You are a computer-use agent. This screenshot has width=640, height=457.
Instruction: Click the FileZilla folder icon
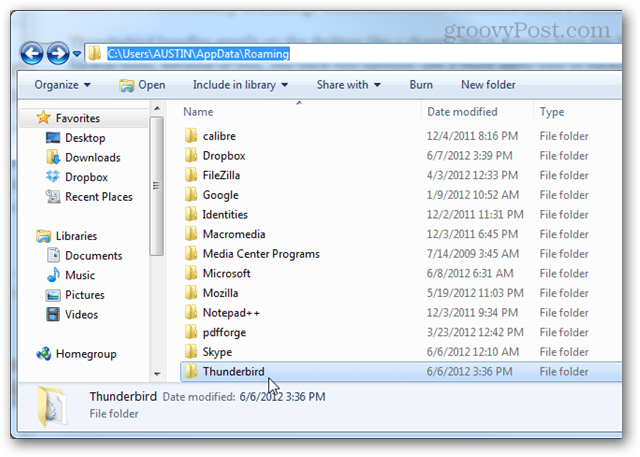pos(191,175)
